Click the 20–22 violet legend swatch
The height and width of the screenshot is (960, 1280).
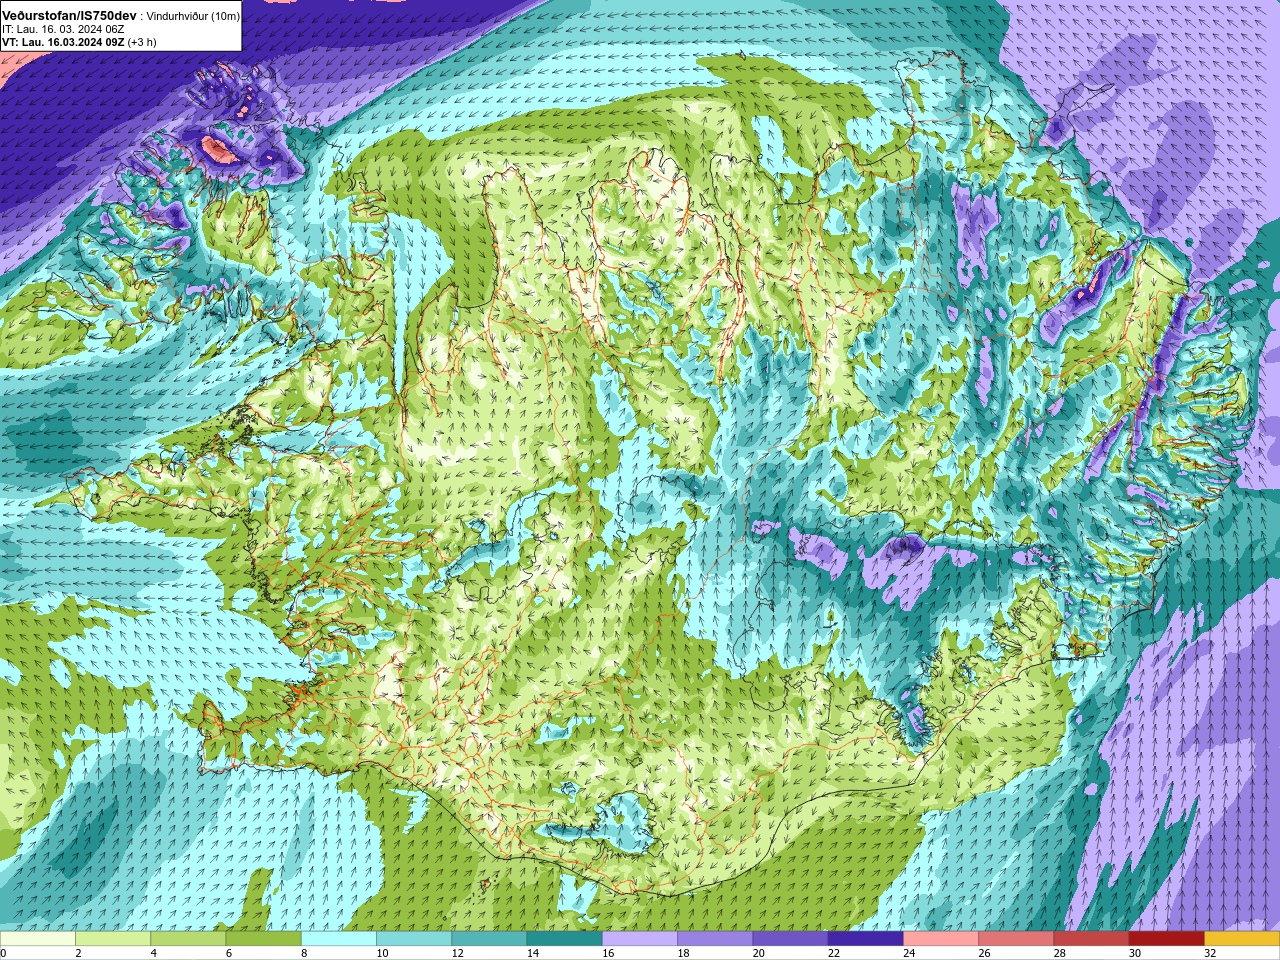790,939
